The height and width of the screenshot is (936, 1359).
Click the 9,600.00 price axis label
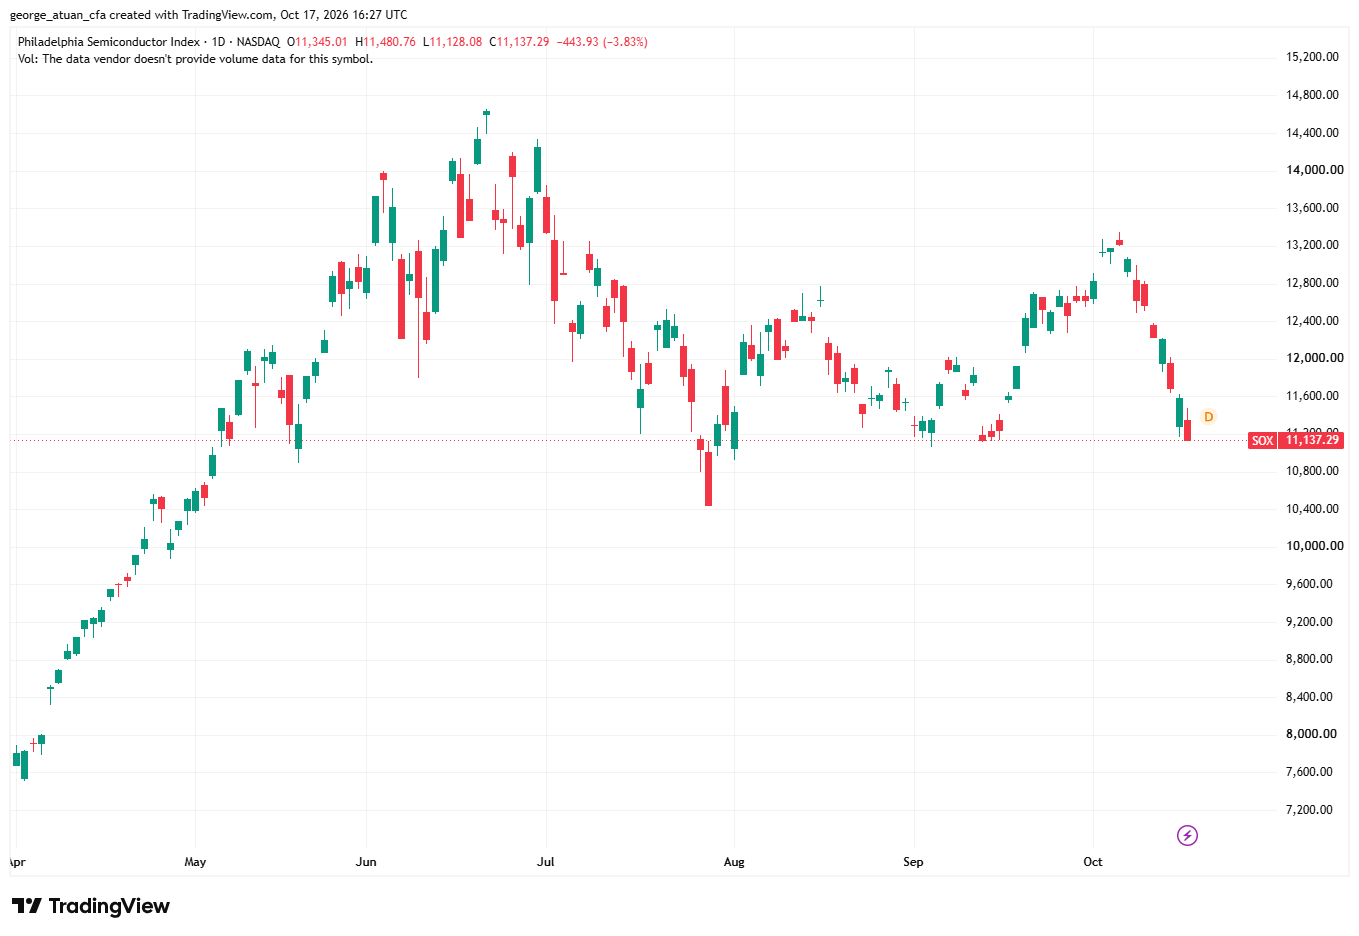pyautogui.click(x=1309, y=584)
